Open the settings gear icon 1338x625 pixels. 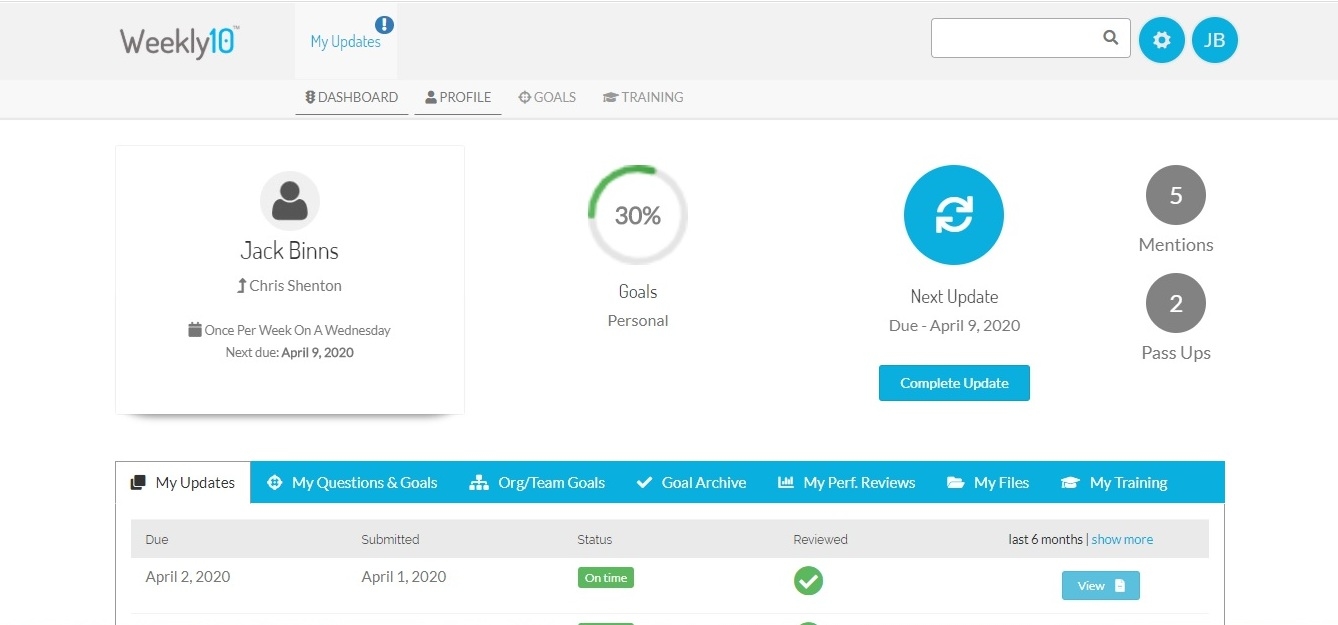click(1161, 40)
